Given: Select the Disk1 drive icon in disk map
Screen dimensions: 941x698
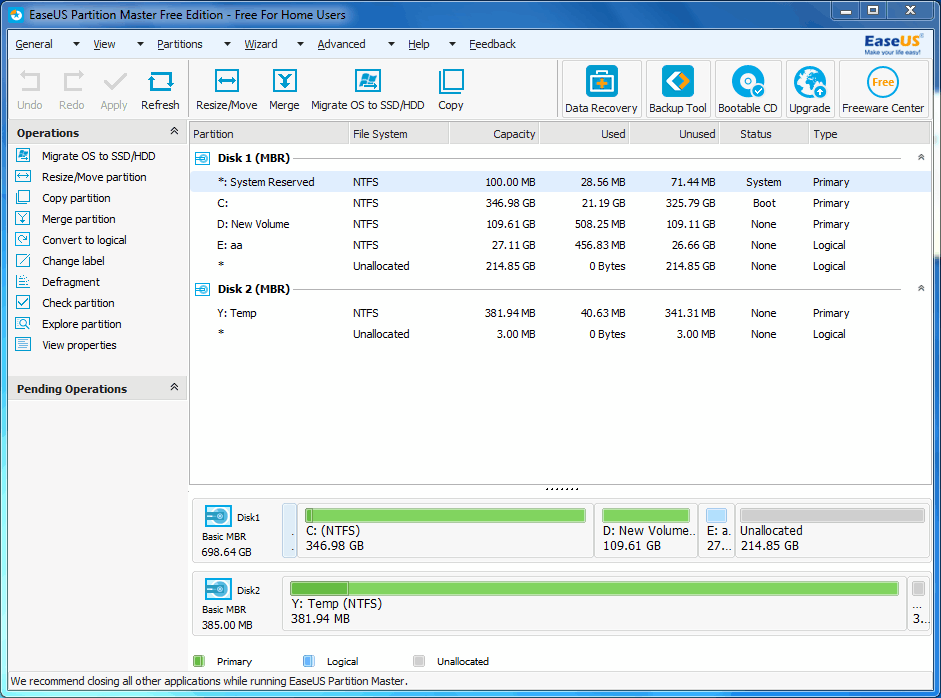Looking at the screenshot, I should point(218,516).
